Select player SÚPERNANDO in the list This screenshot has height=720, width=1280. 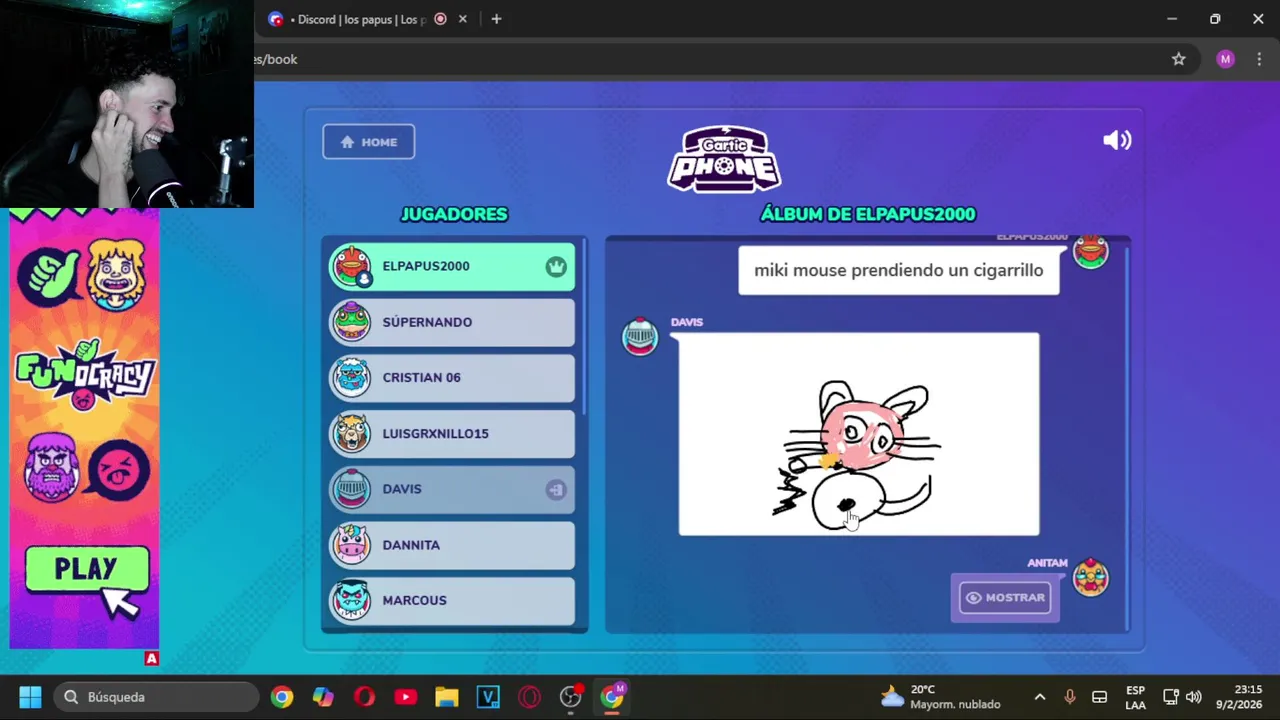pos(452,322)
